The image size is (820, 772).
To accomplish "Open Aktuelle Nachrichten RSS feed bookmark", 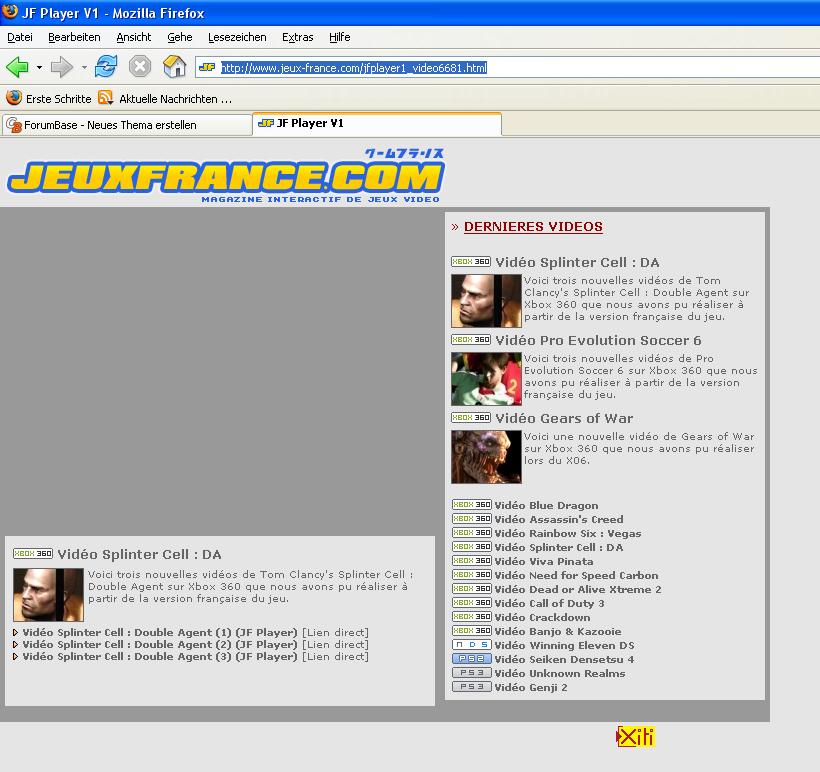I will point(165,98).
